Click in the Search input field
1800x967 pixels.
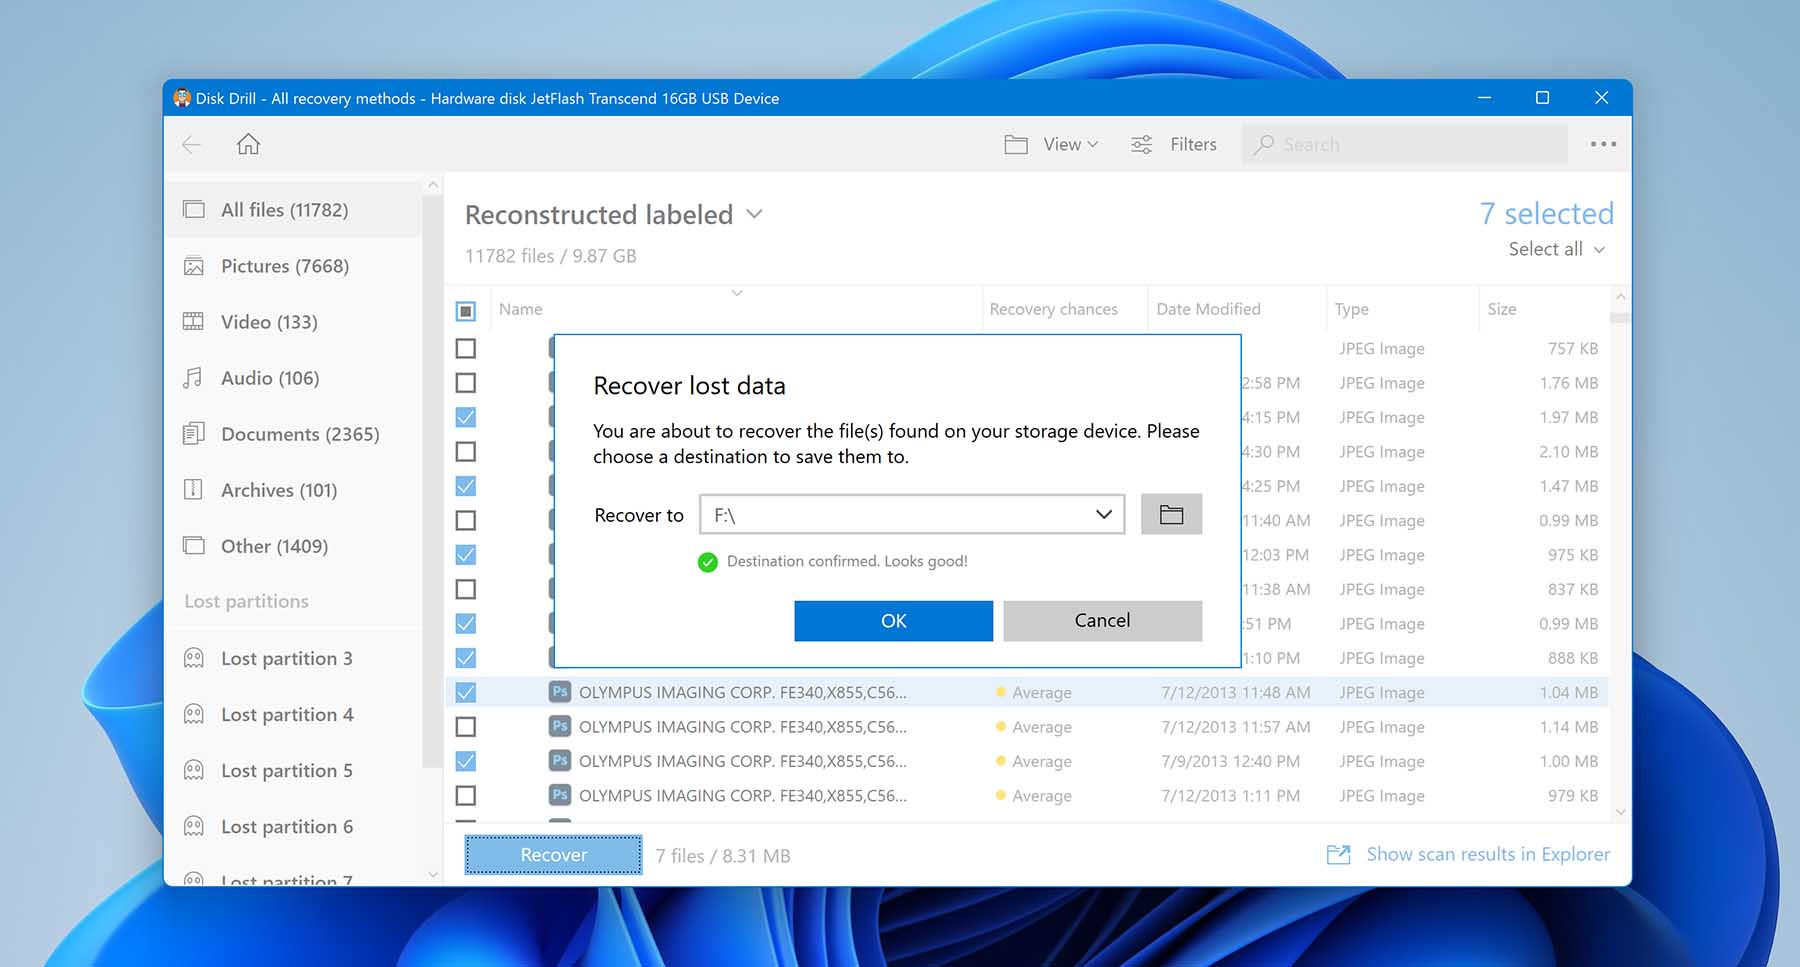[x=1405, y=145]
